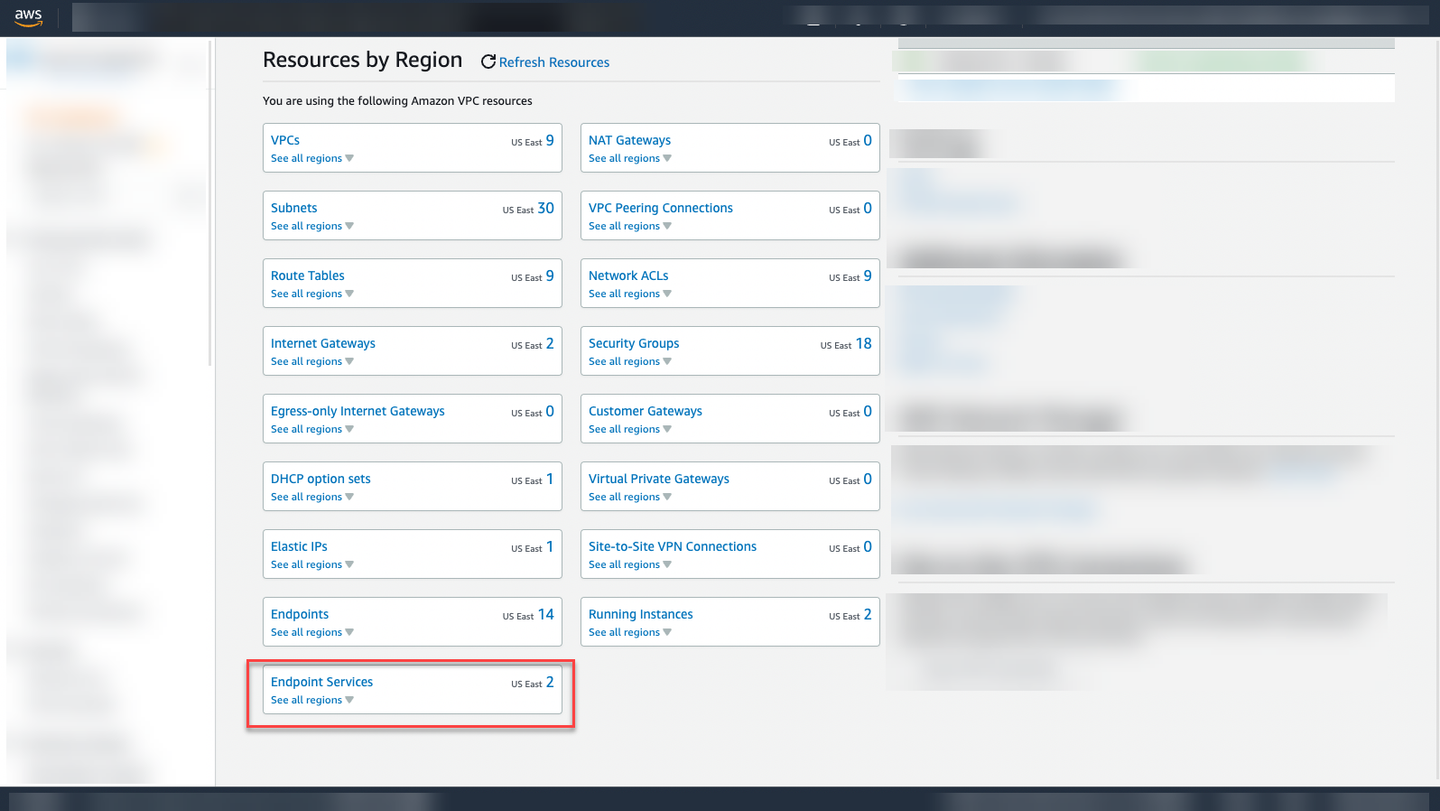
Task: Expand See all regions under VPC Peering Connections
Action: (630, 226)
